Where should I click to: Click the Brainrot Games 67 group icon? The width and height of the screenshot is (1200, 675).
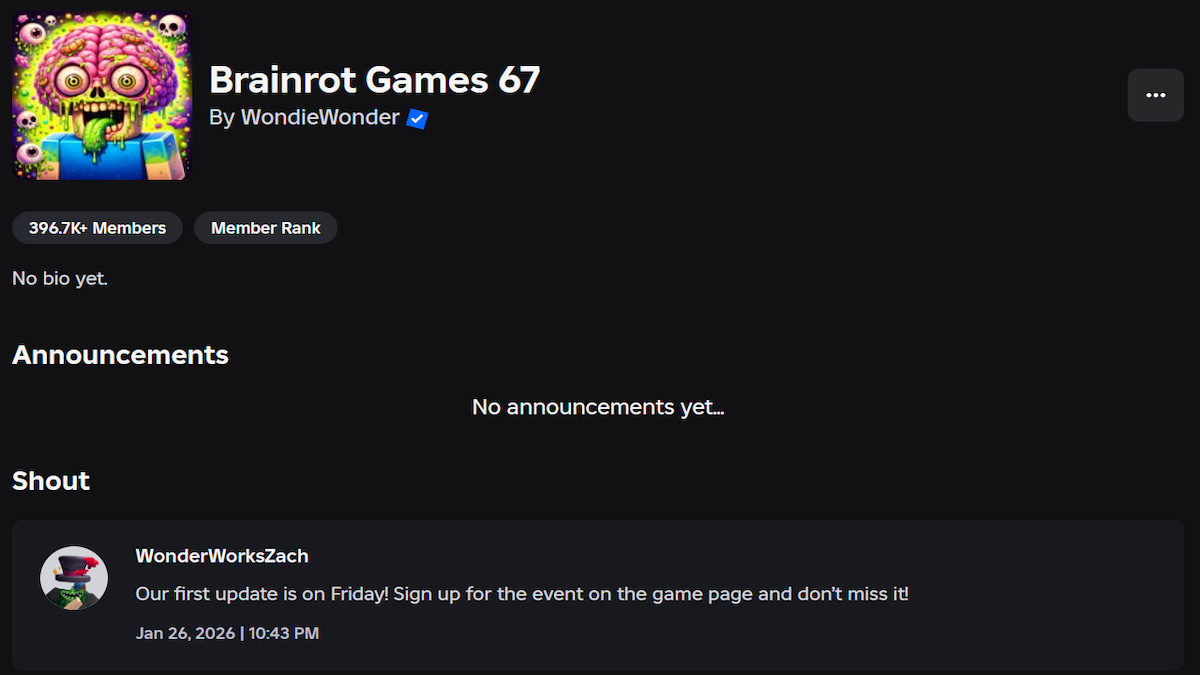101,96
